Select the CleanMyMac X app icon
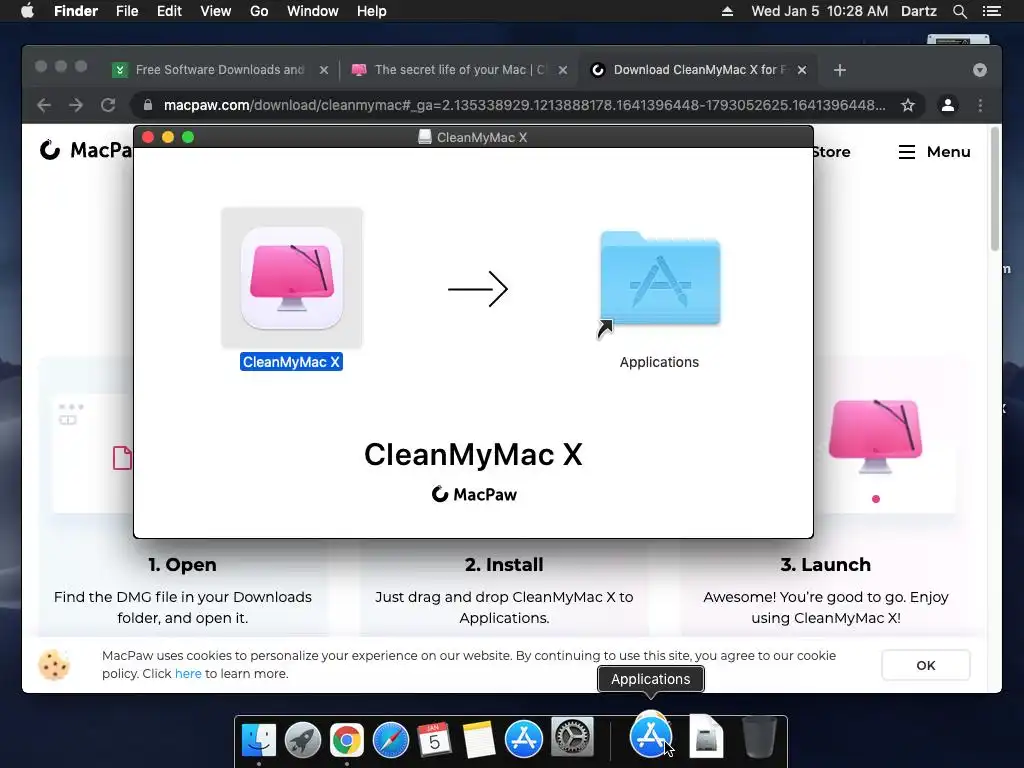 click(x=292, y=278)
